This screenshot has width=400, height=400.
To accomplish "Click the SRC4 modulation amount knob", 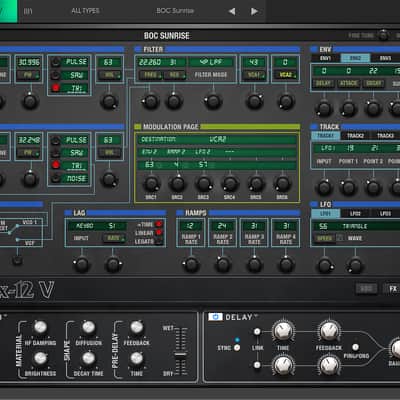I will [230, 183].
